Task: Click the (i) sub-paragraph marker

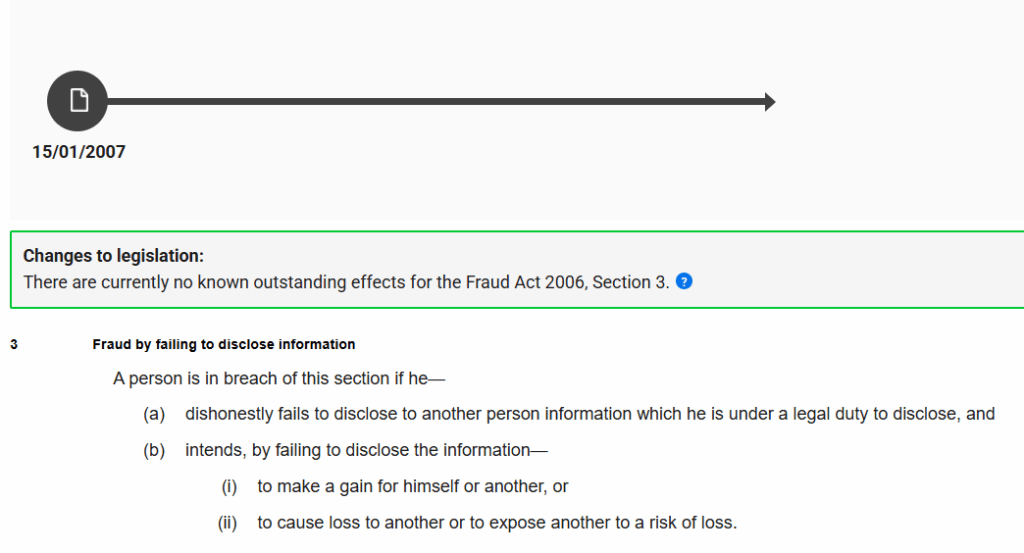Action: (x=229, y=486)
